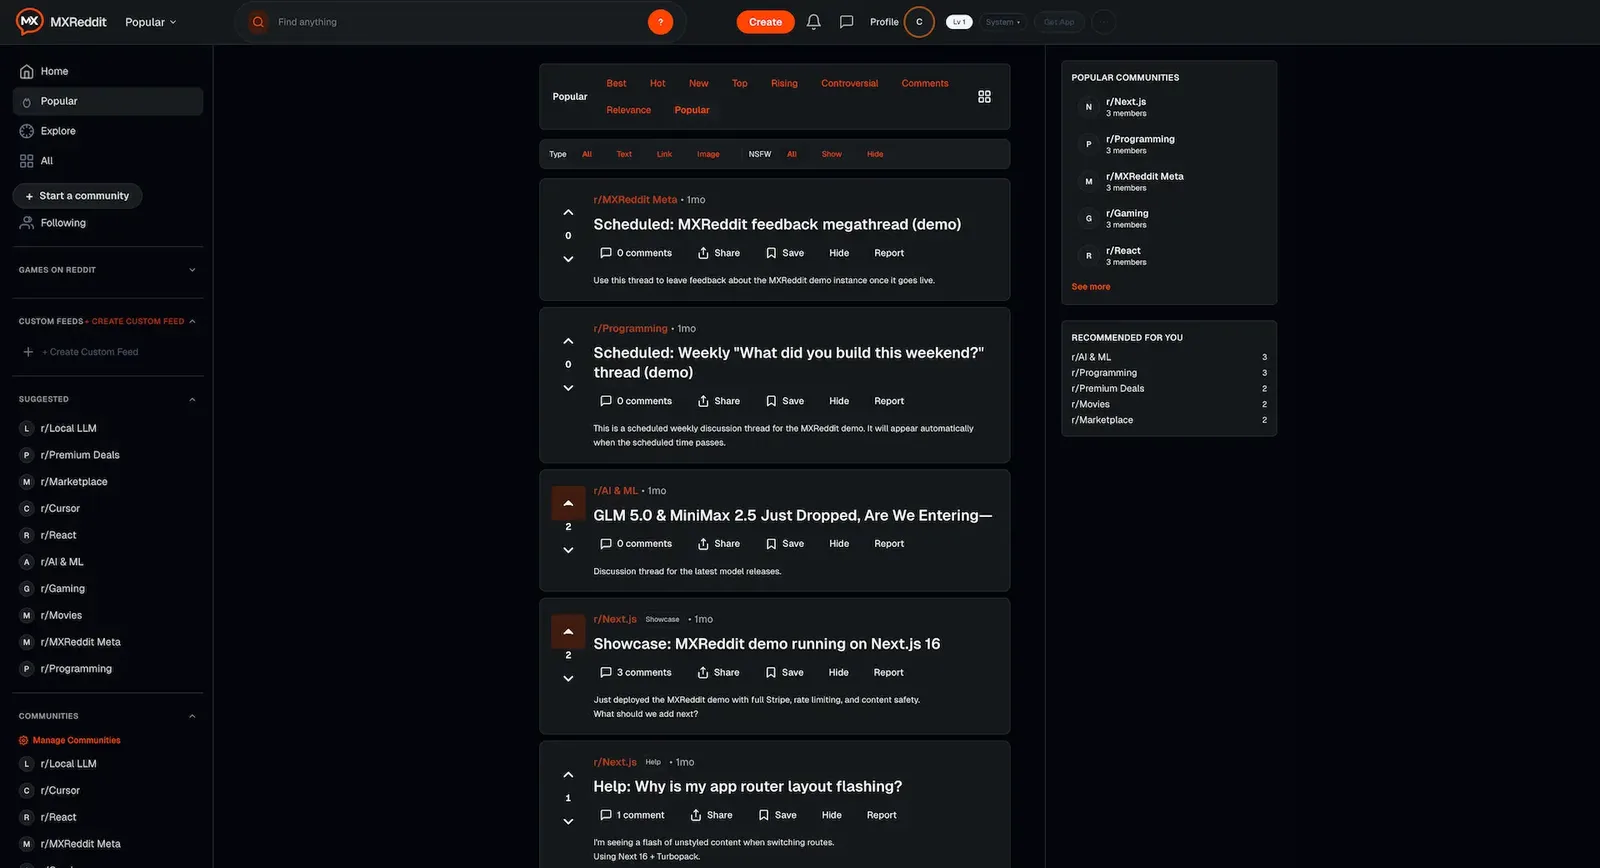Select the Top sort tab

(740, 84)
